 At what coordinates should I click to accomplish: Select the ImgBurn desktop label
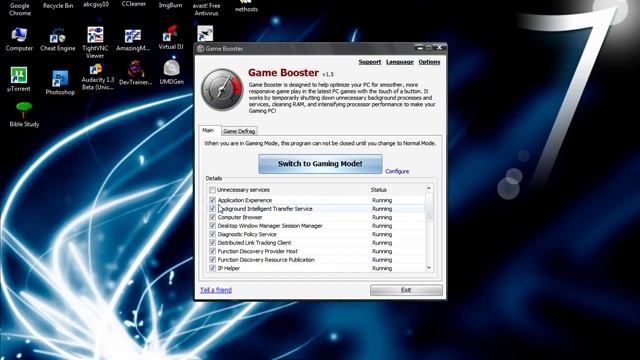(171, 5)
